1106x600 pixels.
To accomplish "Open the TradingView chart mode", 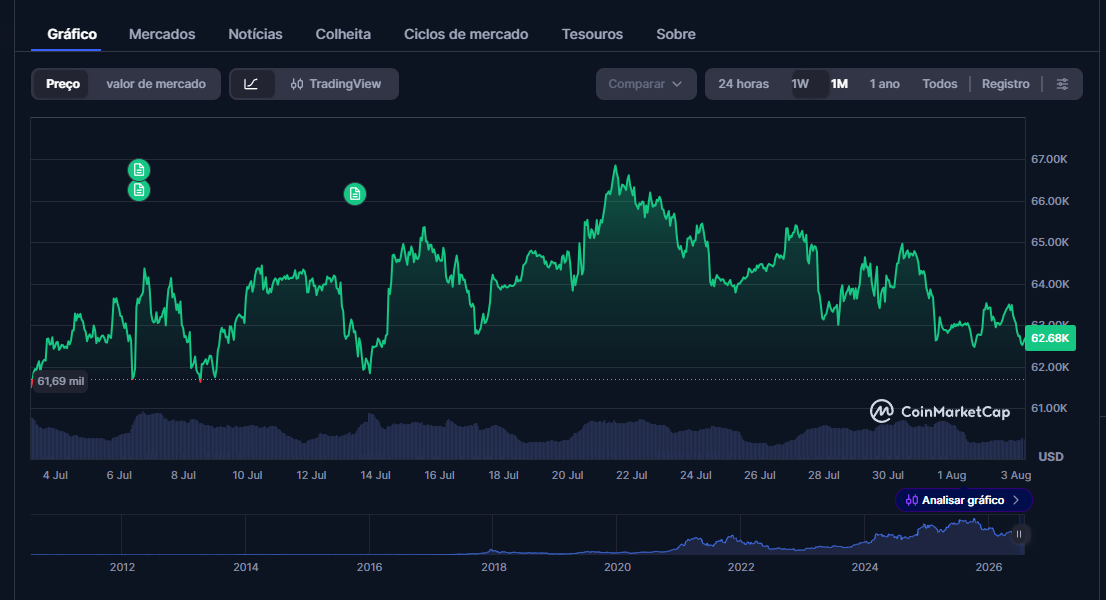I will coord(336,84).
